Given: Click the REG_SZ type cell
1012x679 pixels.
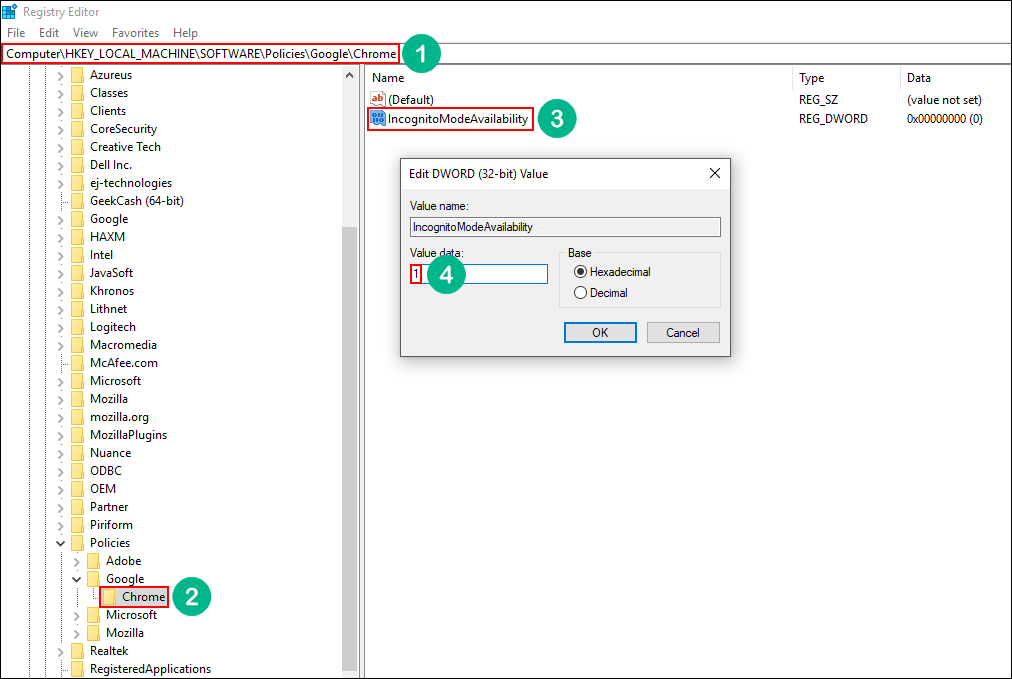Looking at the screenshot, I should pyautogui.click(x=818, y=99).
